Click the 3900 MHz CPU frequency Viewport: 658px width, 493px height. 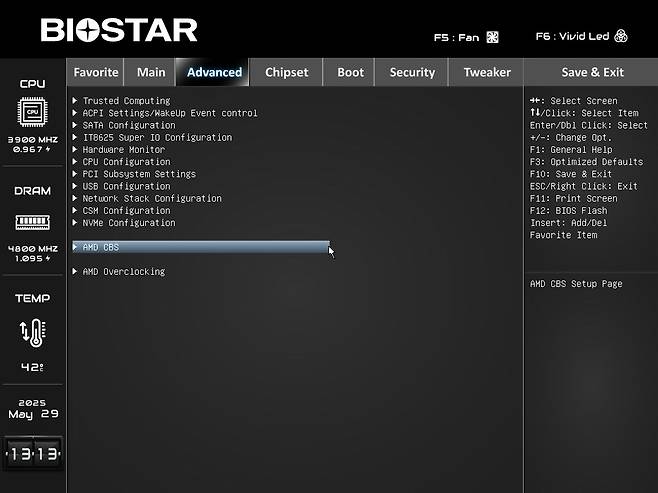click(33, 140)
